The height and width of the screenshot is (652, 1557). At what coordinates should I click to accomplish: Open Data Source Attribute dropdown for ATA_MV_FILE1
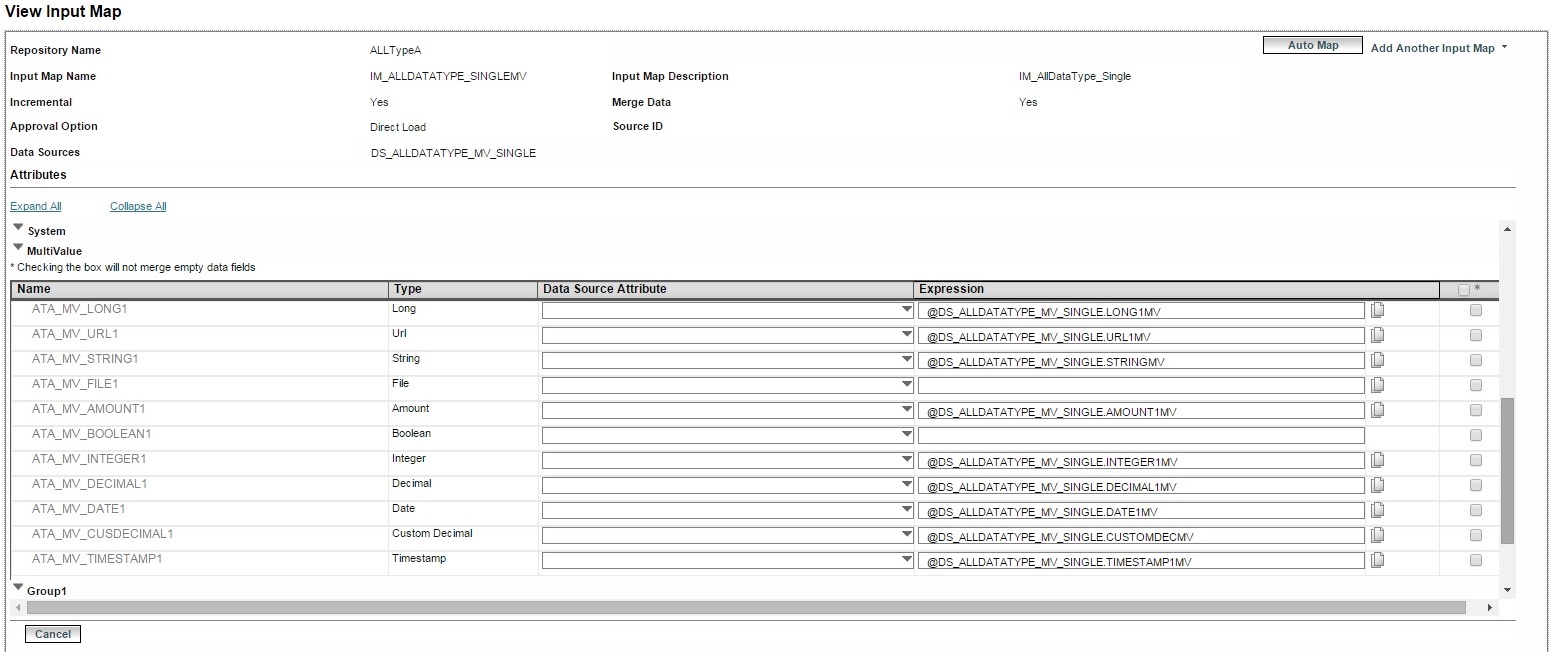pyautogui.click(x=728, y=386)
